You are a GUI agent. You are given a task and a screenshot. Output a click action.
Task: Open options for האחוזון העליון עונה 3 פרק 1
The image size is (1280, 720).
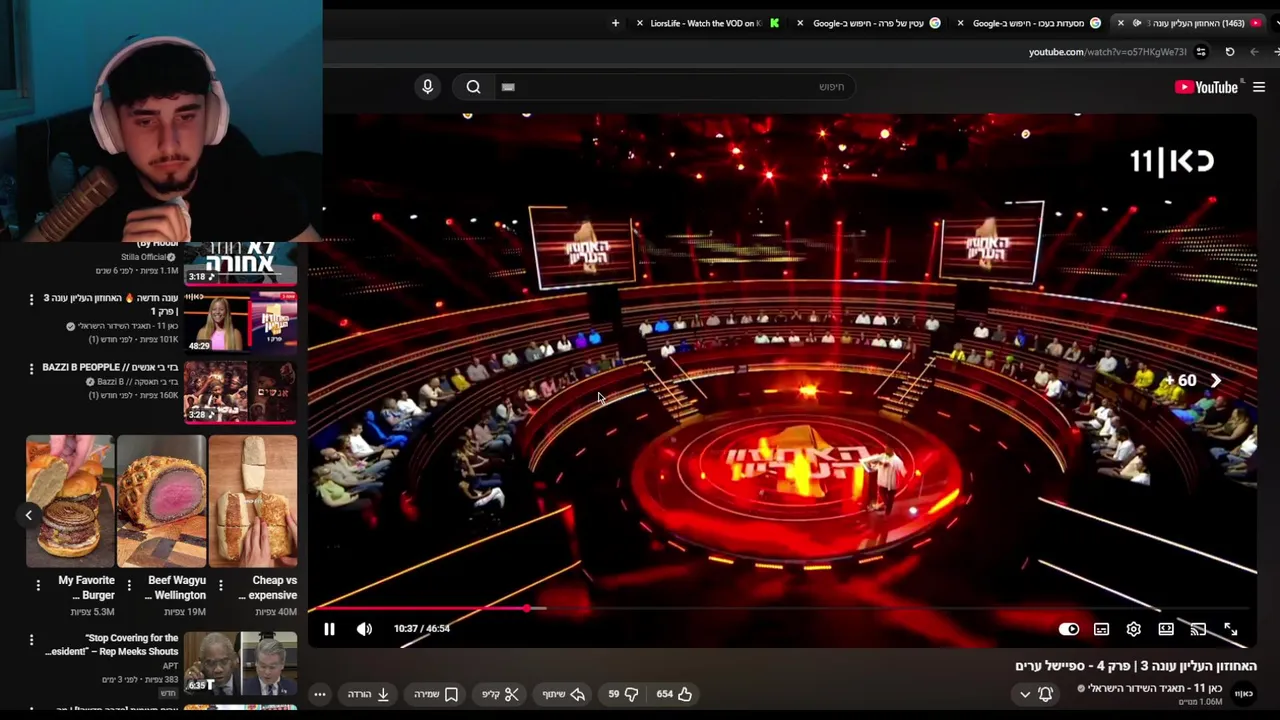[x=31, y=299]
